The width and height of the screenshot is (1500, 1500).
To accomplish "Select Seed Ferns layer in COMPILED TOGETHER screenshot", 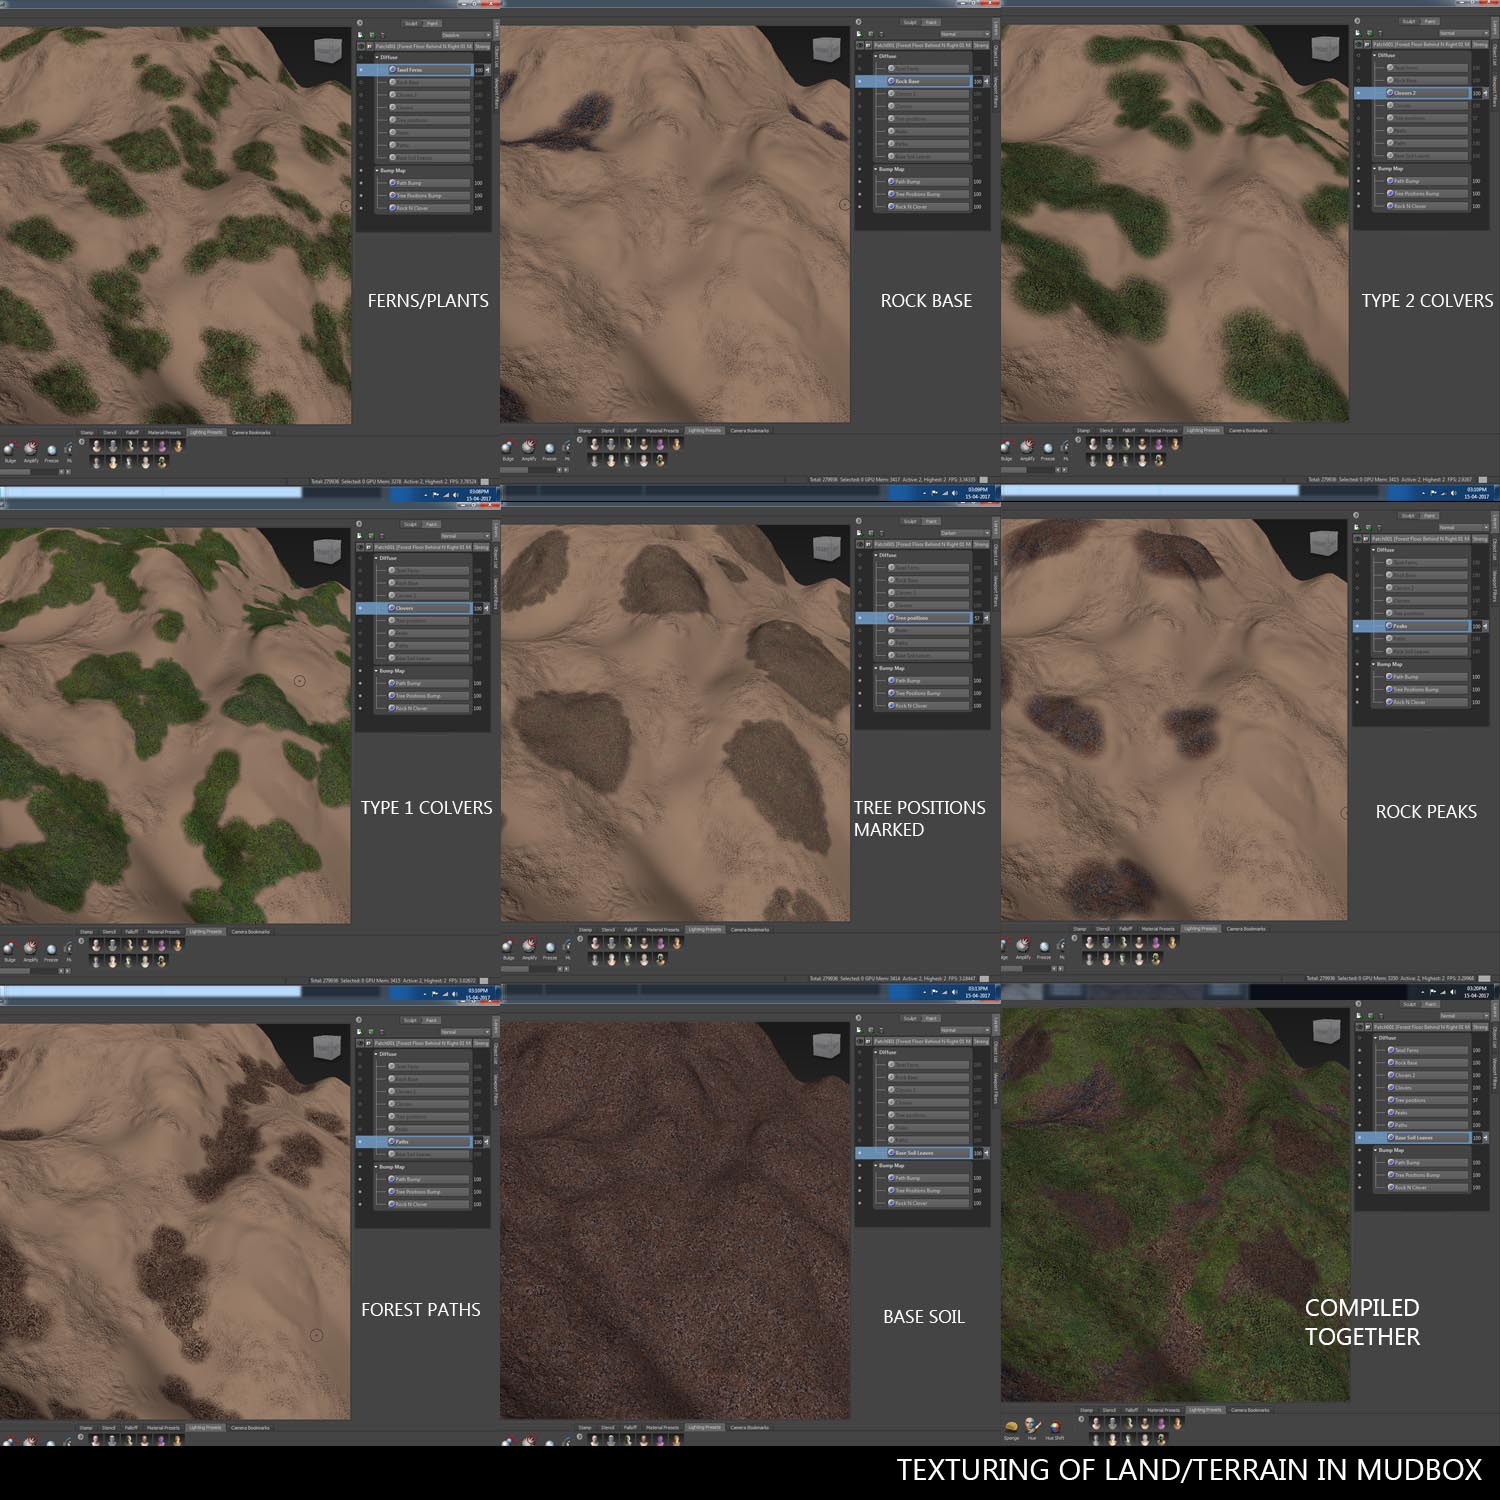I will [x=1427, y=1051].
